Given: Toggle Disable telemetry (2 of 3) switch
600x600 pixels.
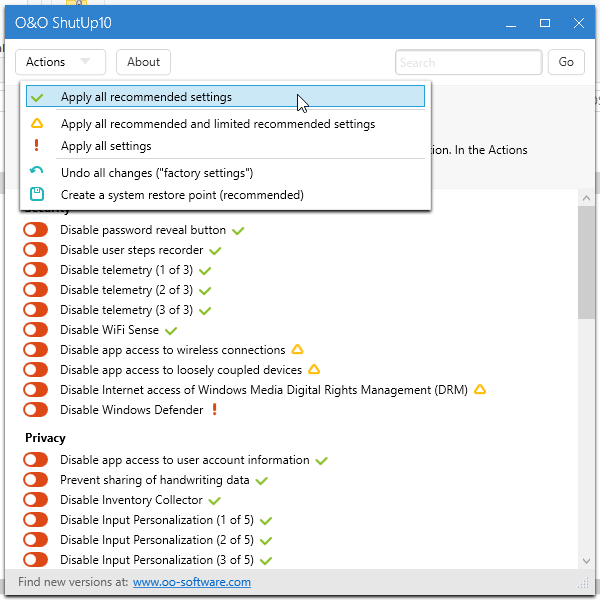Looking at the screenshot, I should click(36, 290).
